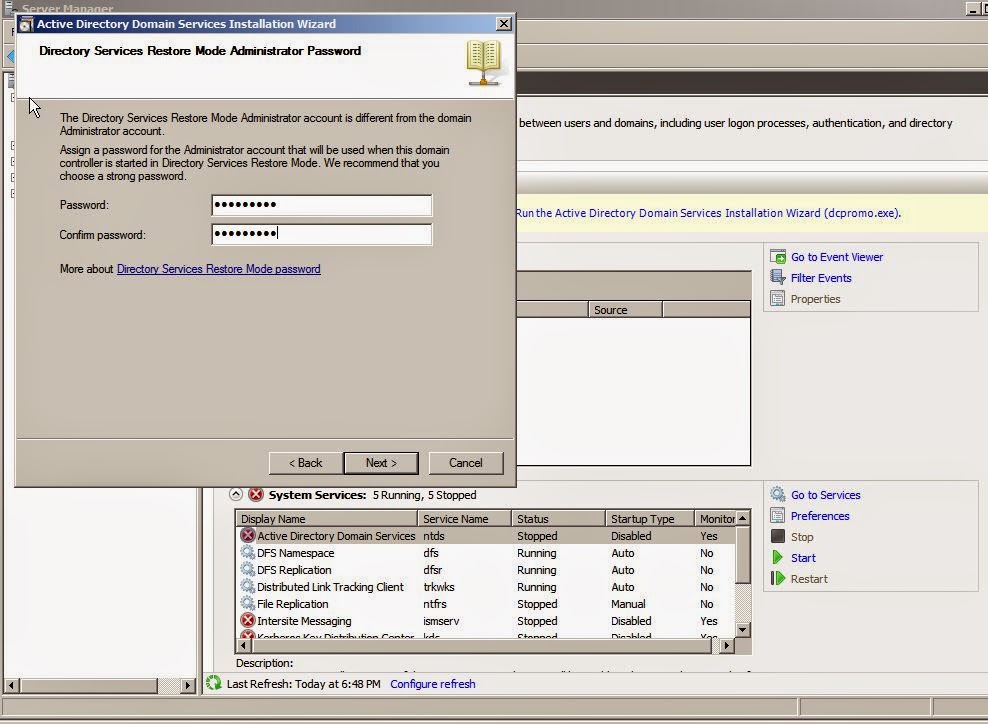Click the Restart service text
The width and height of the screenshot is (988, 724).
(x=809, y=578)
